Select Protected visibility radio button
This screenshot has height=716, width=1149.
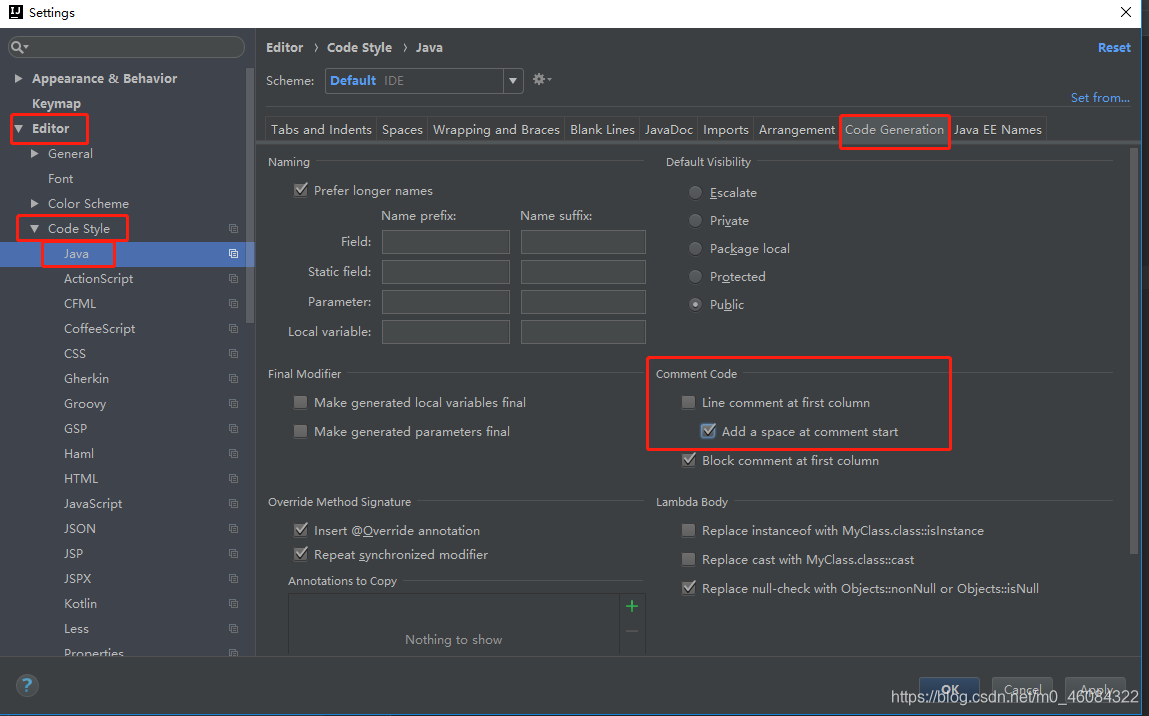[695, 276]
